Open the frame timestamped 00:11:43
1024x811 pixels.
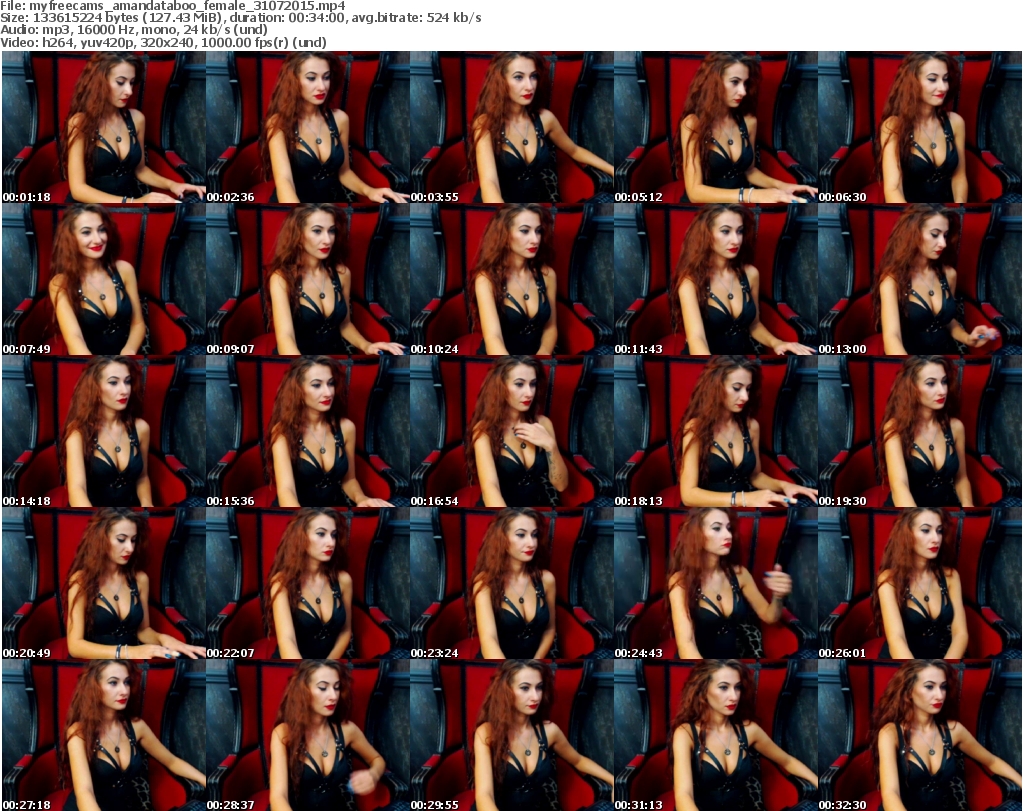click(x=715, y=279)
